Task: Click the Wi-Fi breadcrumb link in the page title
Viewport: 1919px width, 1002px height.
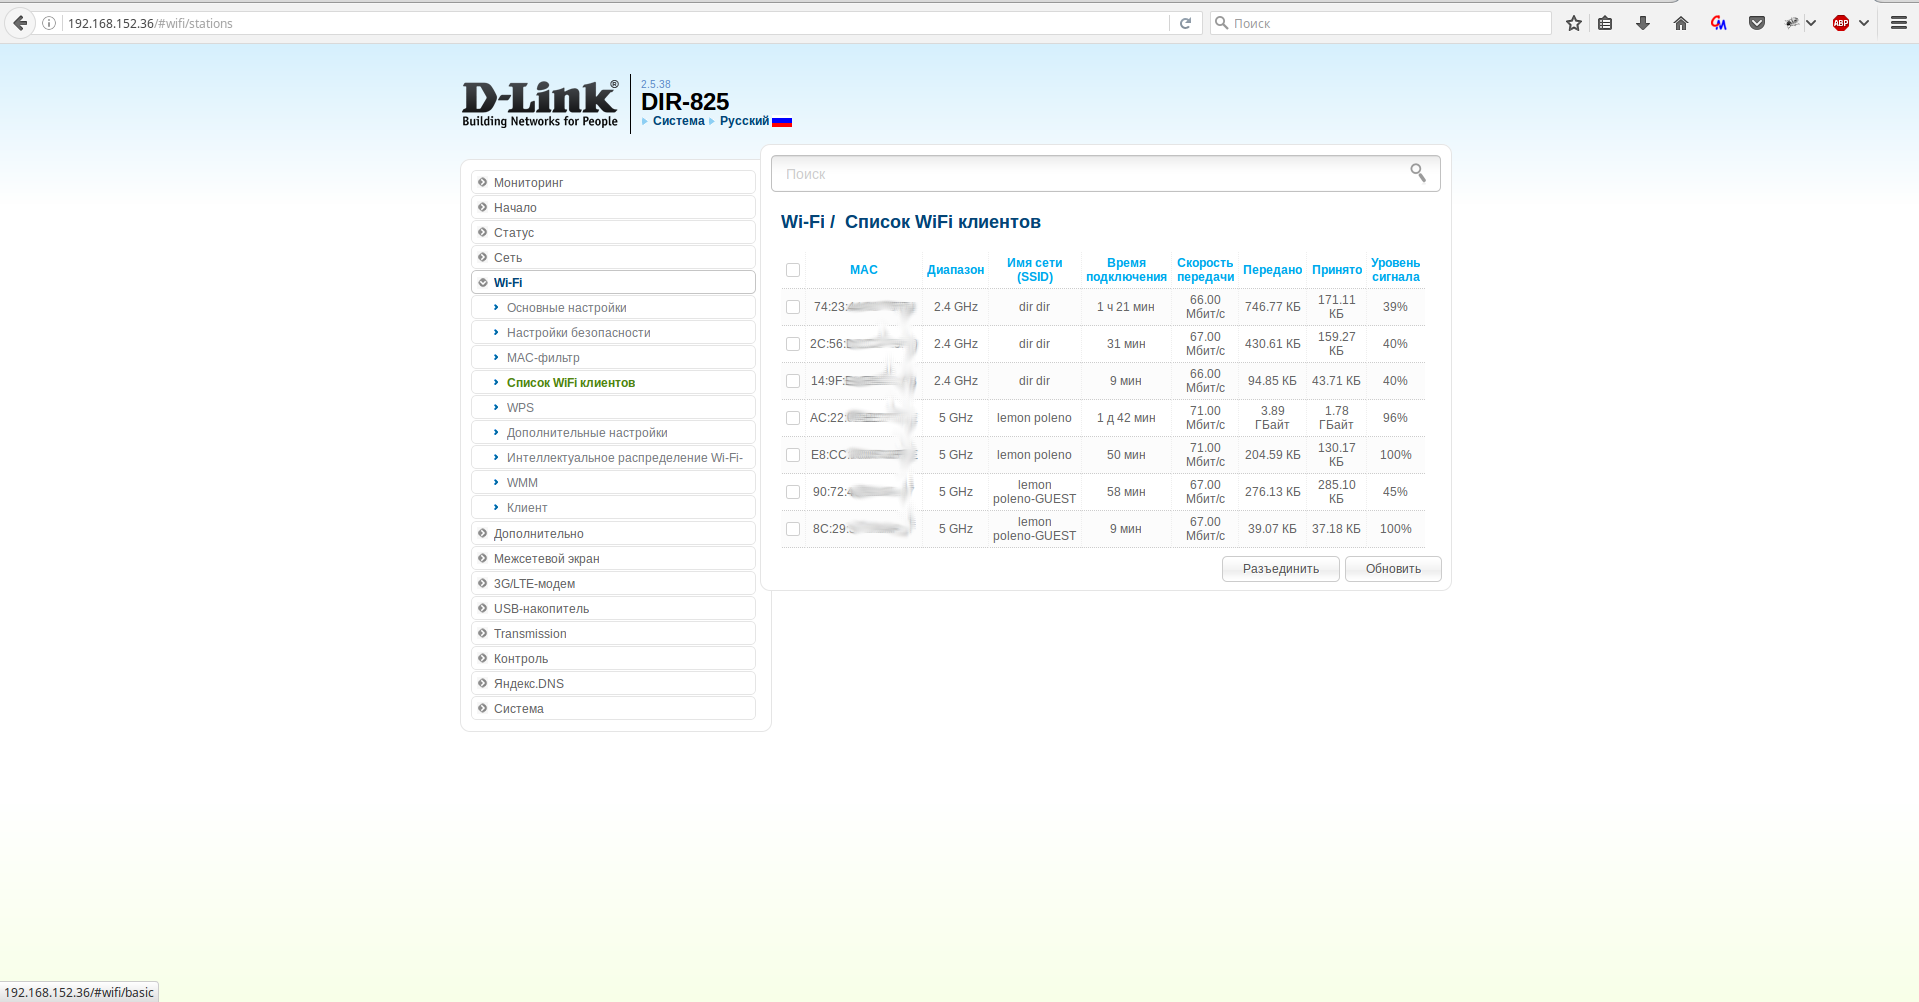Action: click(x=803, y=222)
